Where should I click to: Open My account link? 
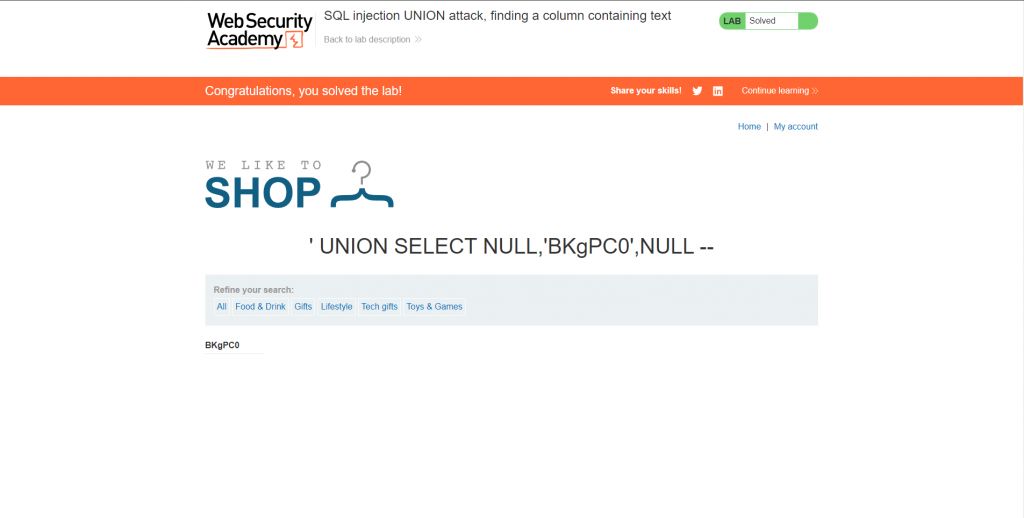795,127
